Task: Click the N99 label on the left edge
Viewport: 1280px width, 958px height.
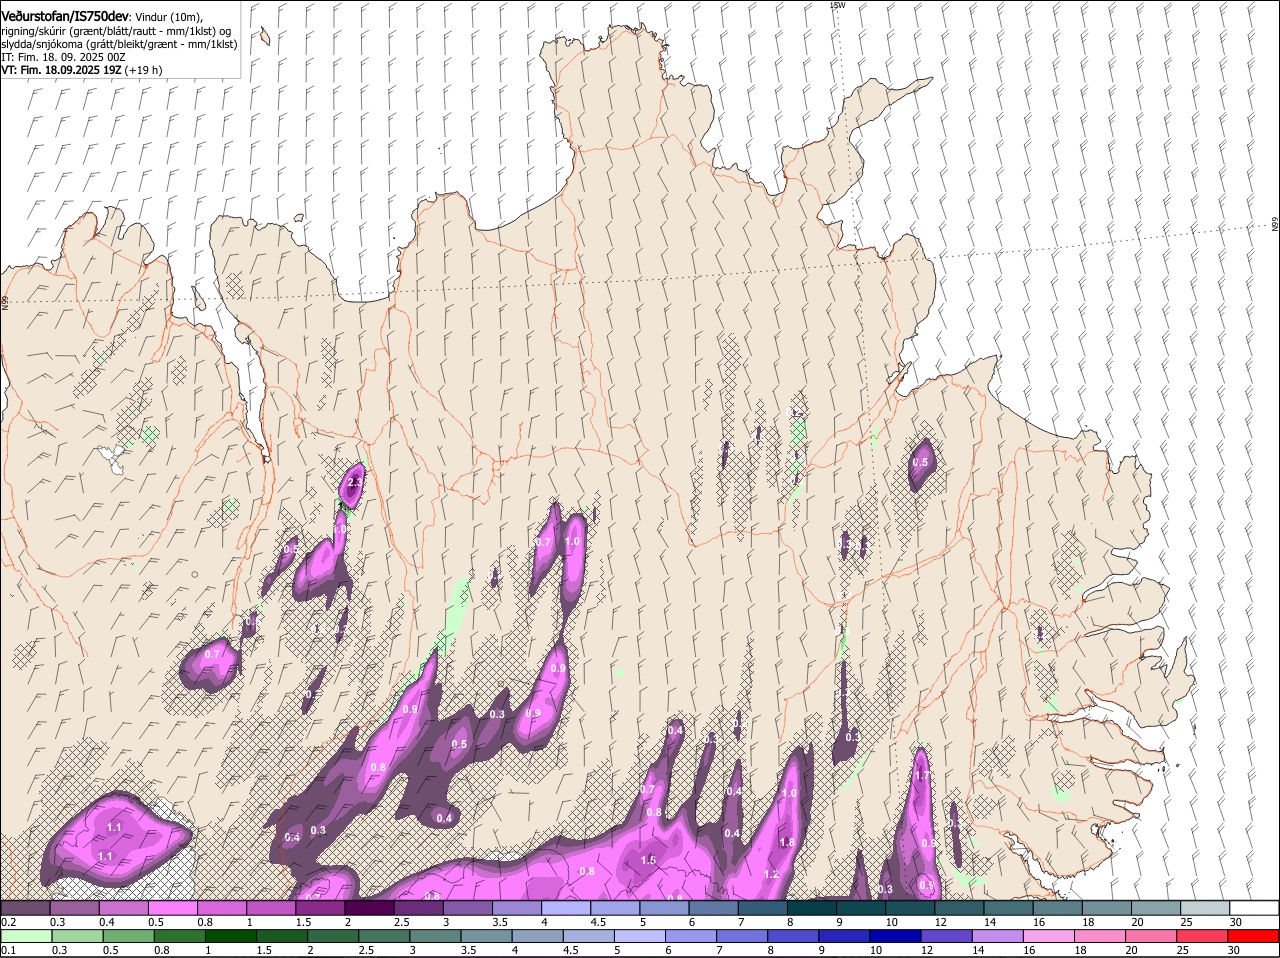Action: [4, 301]
